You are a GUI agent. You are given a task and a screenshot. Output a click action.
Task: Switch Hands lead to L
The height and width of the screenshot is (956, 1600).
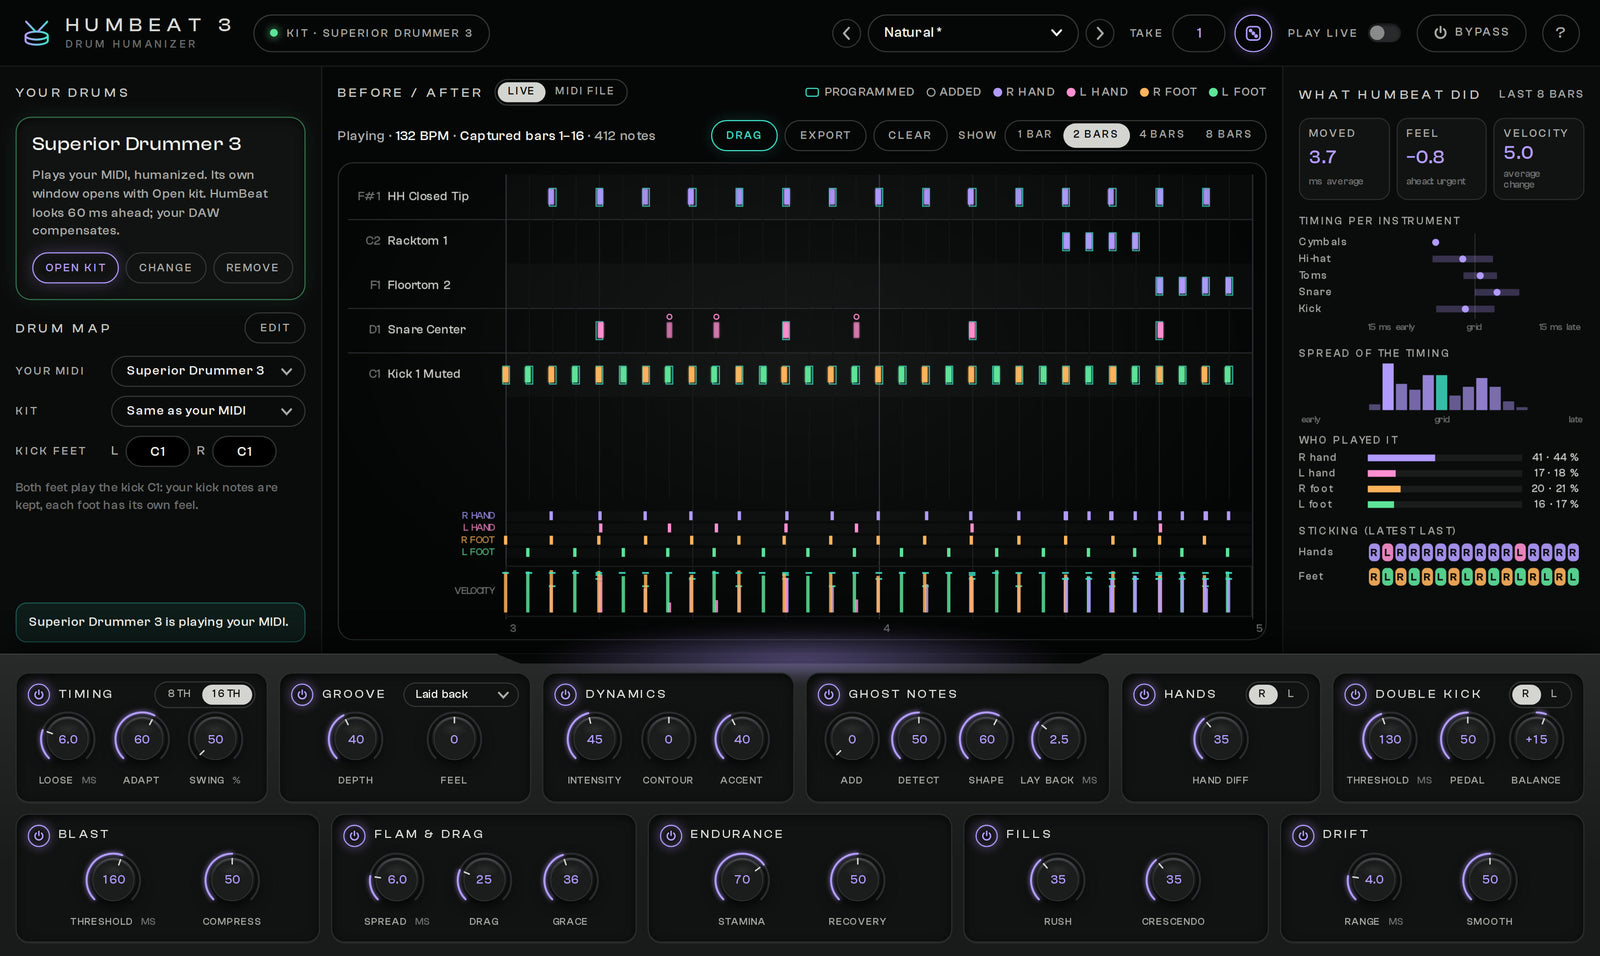[1291, 694]
